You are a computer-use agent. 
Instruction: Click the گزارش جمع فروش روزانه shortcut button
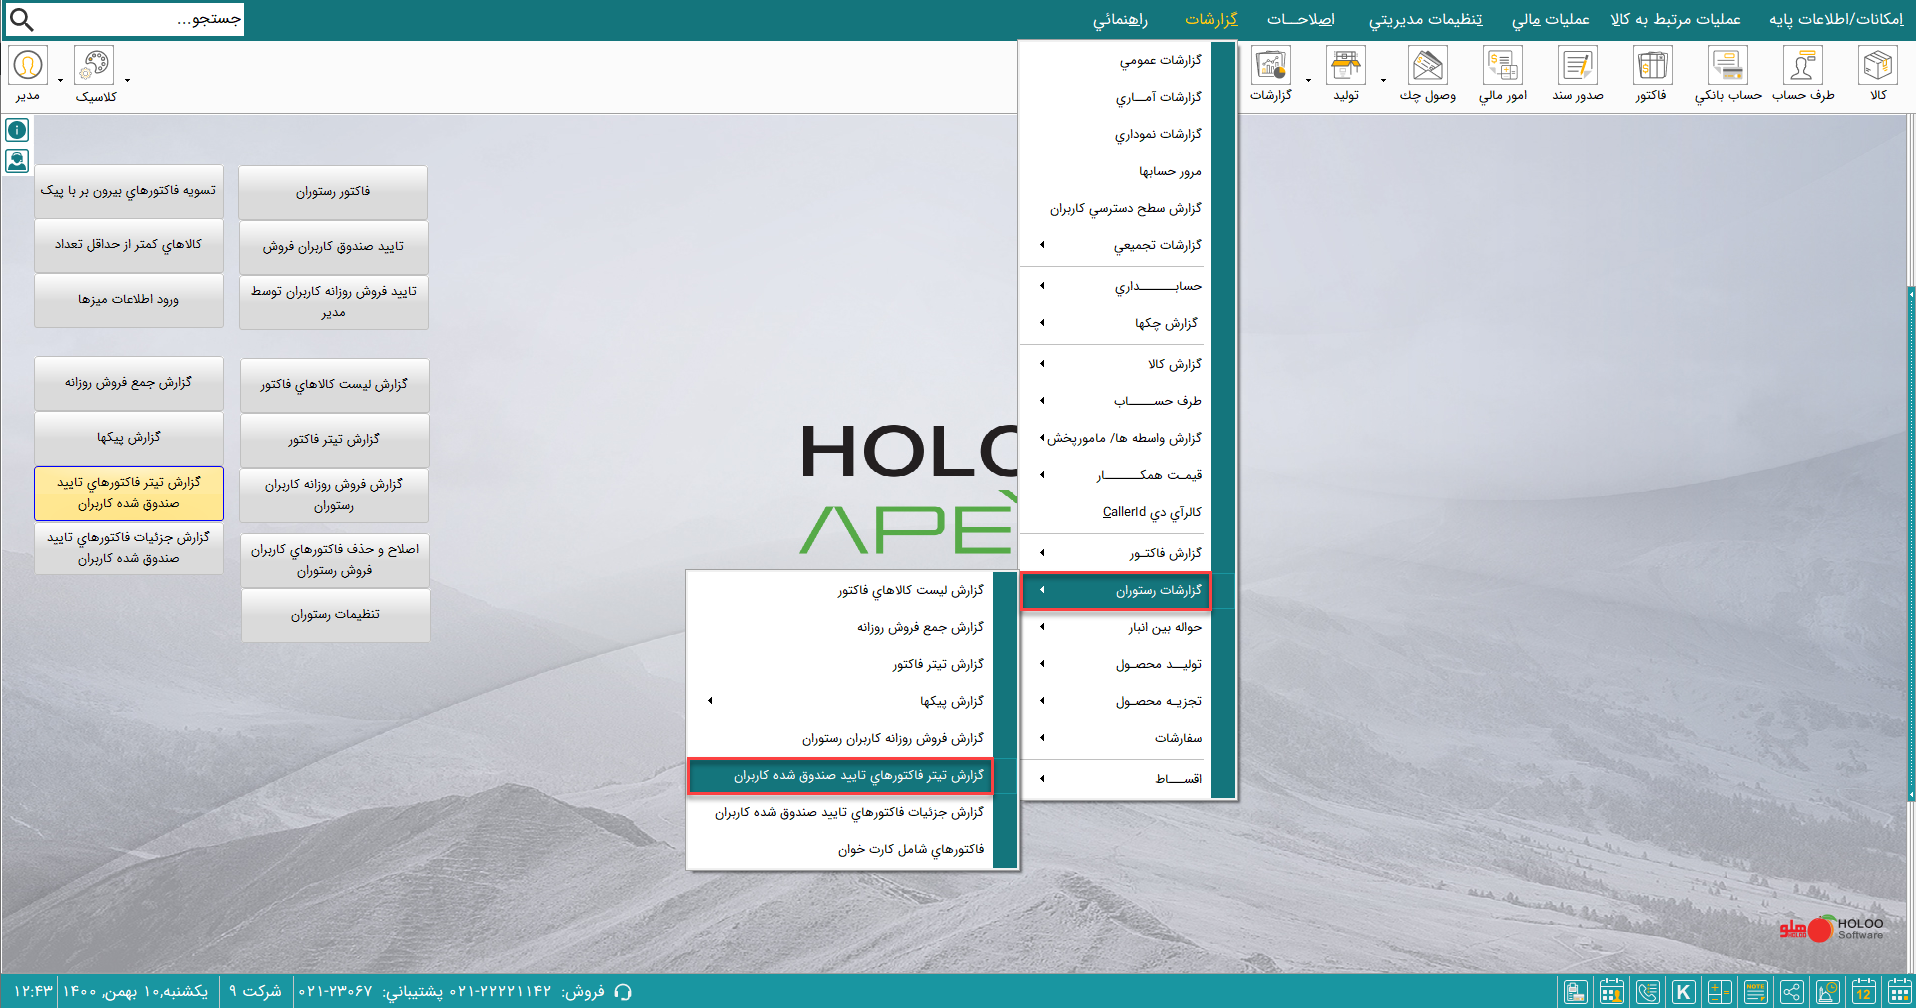[128, 383]
